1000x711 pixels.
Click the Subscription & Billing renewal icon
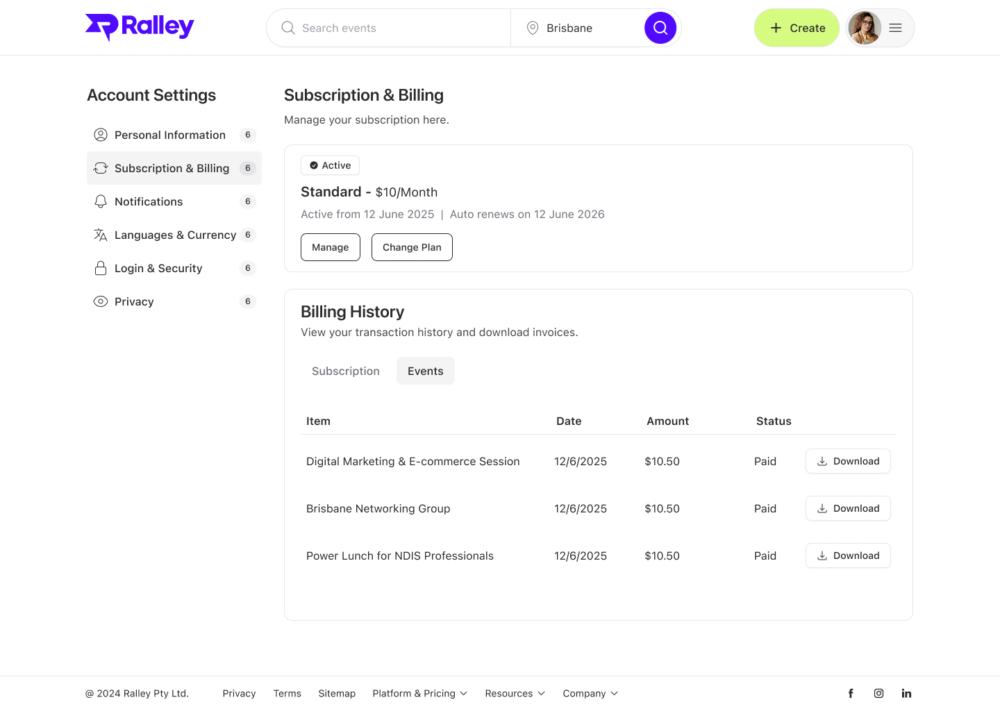point(100,168)
